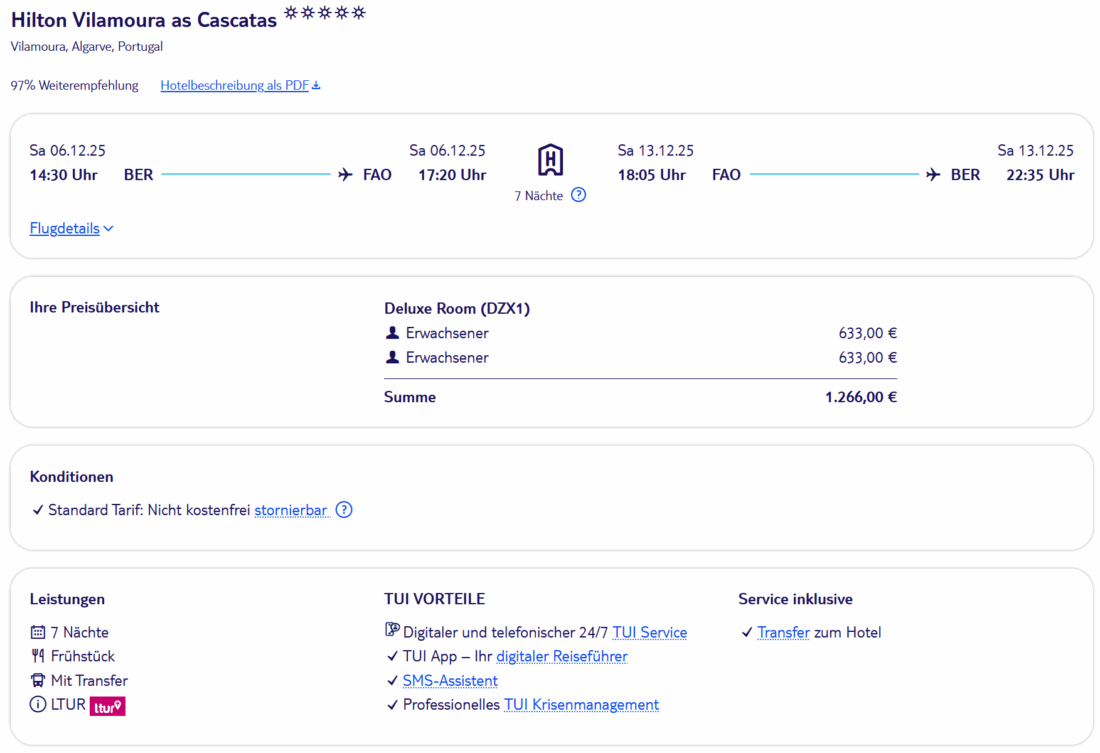The width and height of the screenshot is (1100, 753).
Task: Open the TUI Krisenmanagement link
Action: [581, 705]
